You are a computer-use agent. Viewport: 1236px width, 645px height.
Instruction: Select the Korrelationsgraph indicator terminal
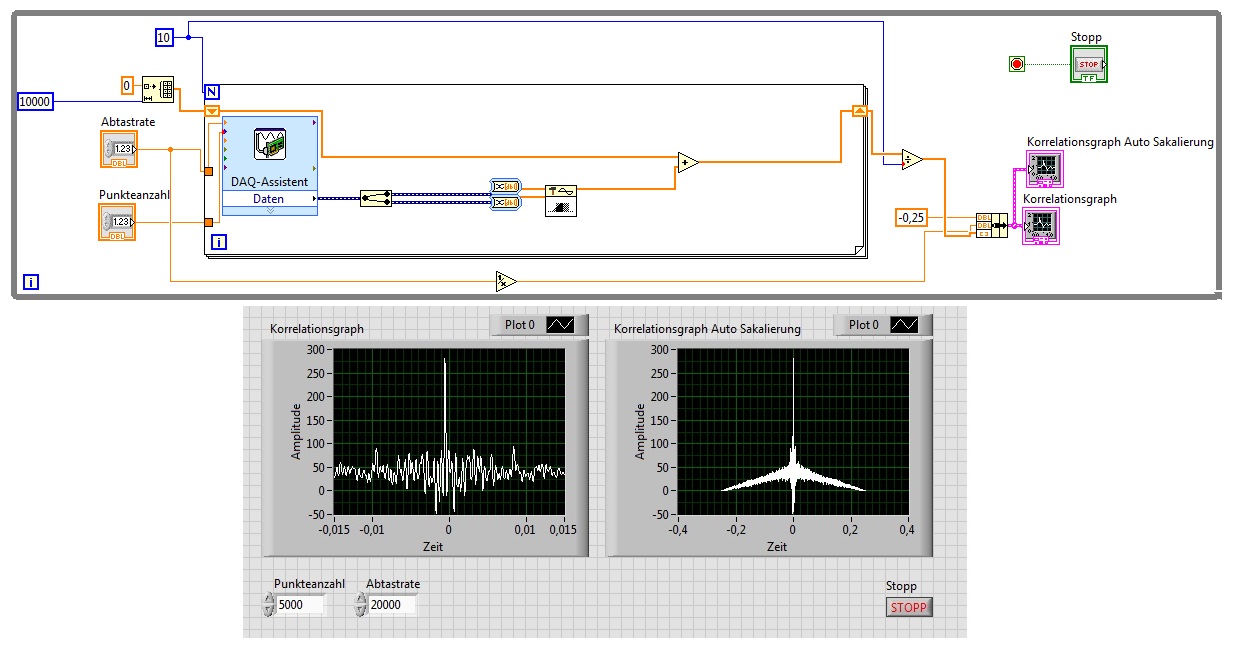[x=1041, y=227]
